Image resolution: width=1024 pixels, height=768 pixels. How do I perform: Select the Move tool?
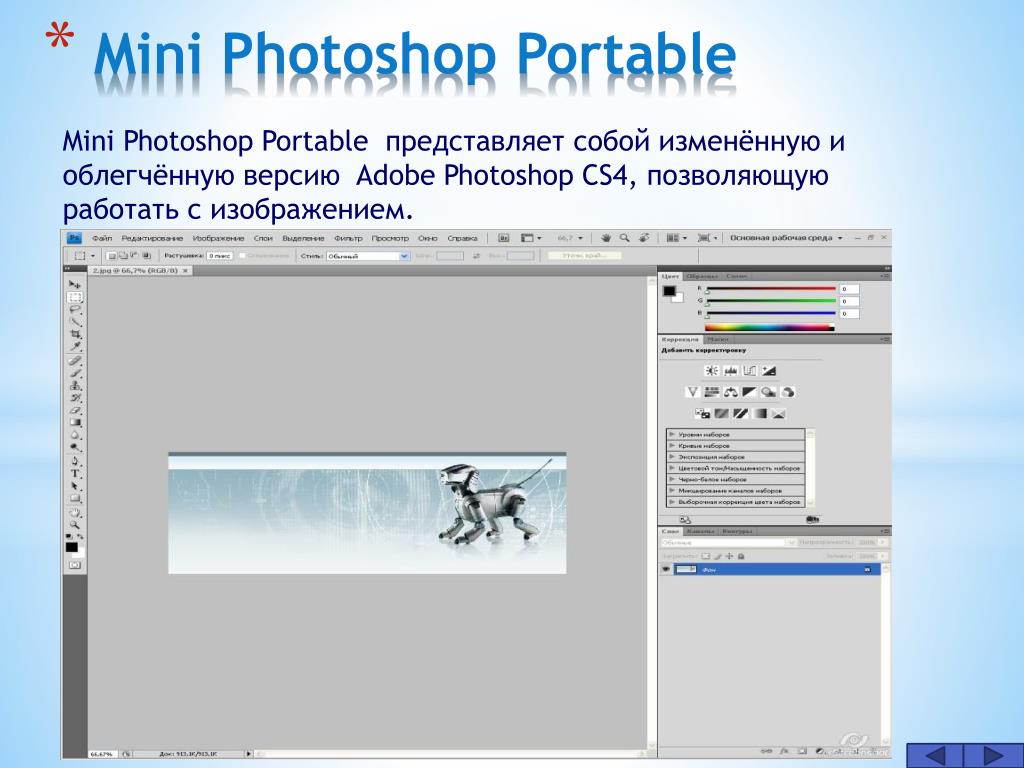click(x=75, y=285)
